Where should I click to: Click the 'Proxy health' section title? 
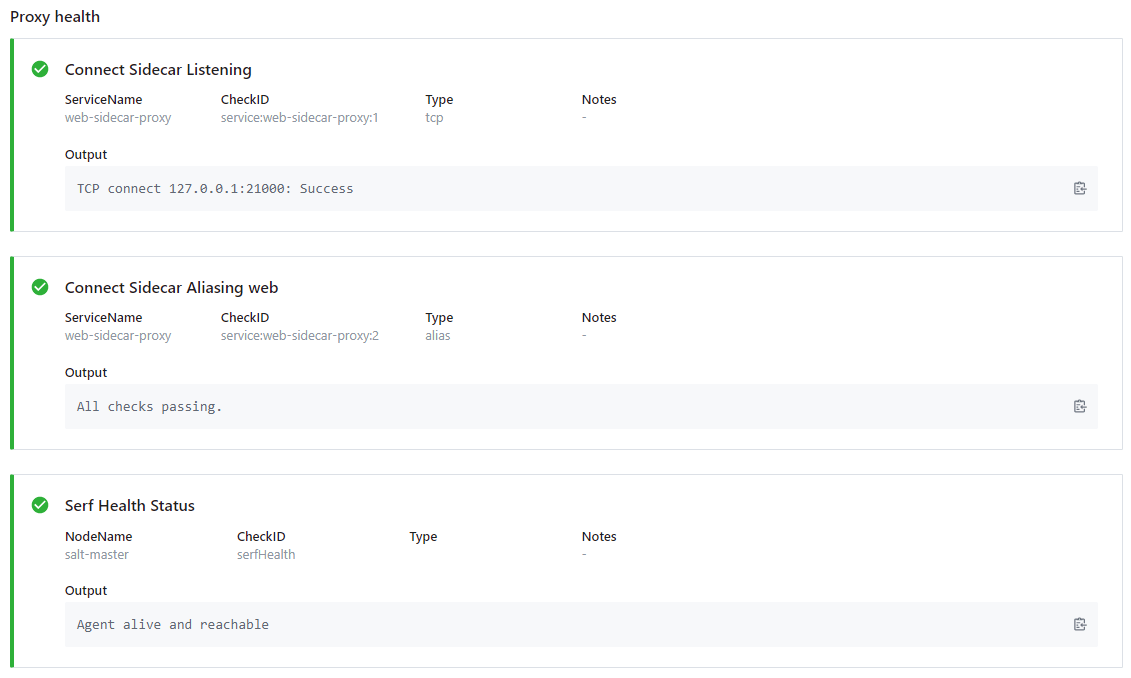[x=55, y=17]
